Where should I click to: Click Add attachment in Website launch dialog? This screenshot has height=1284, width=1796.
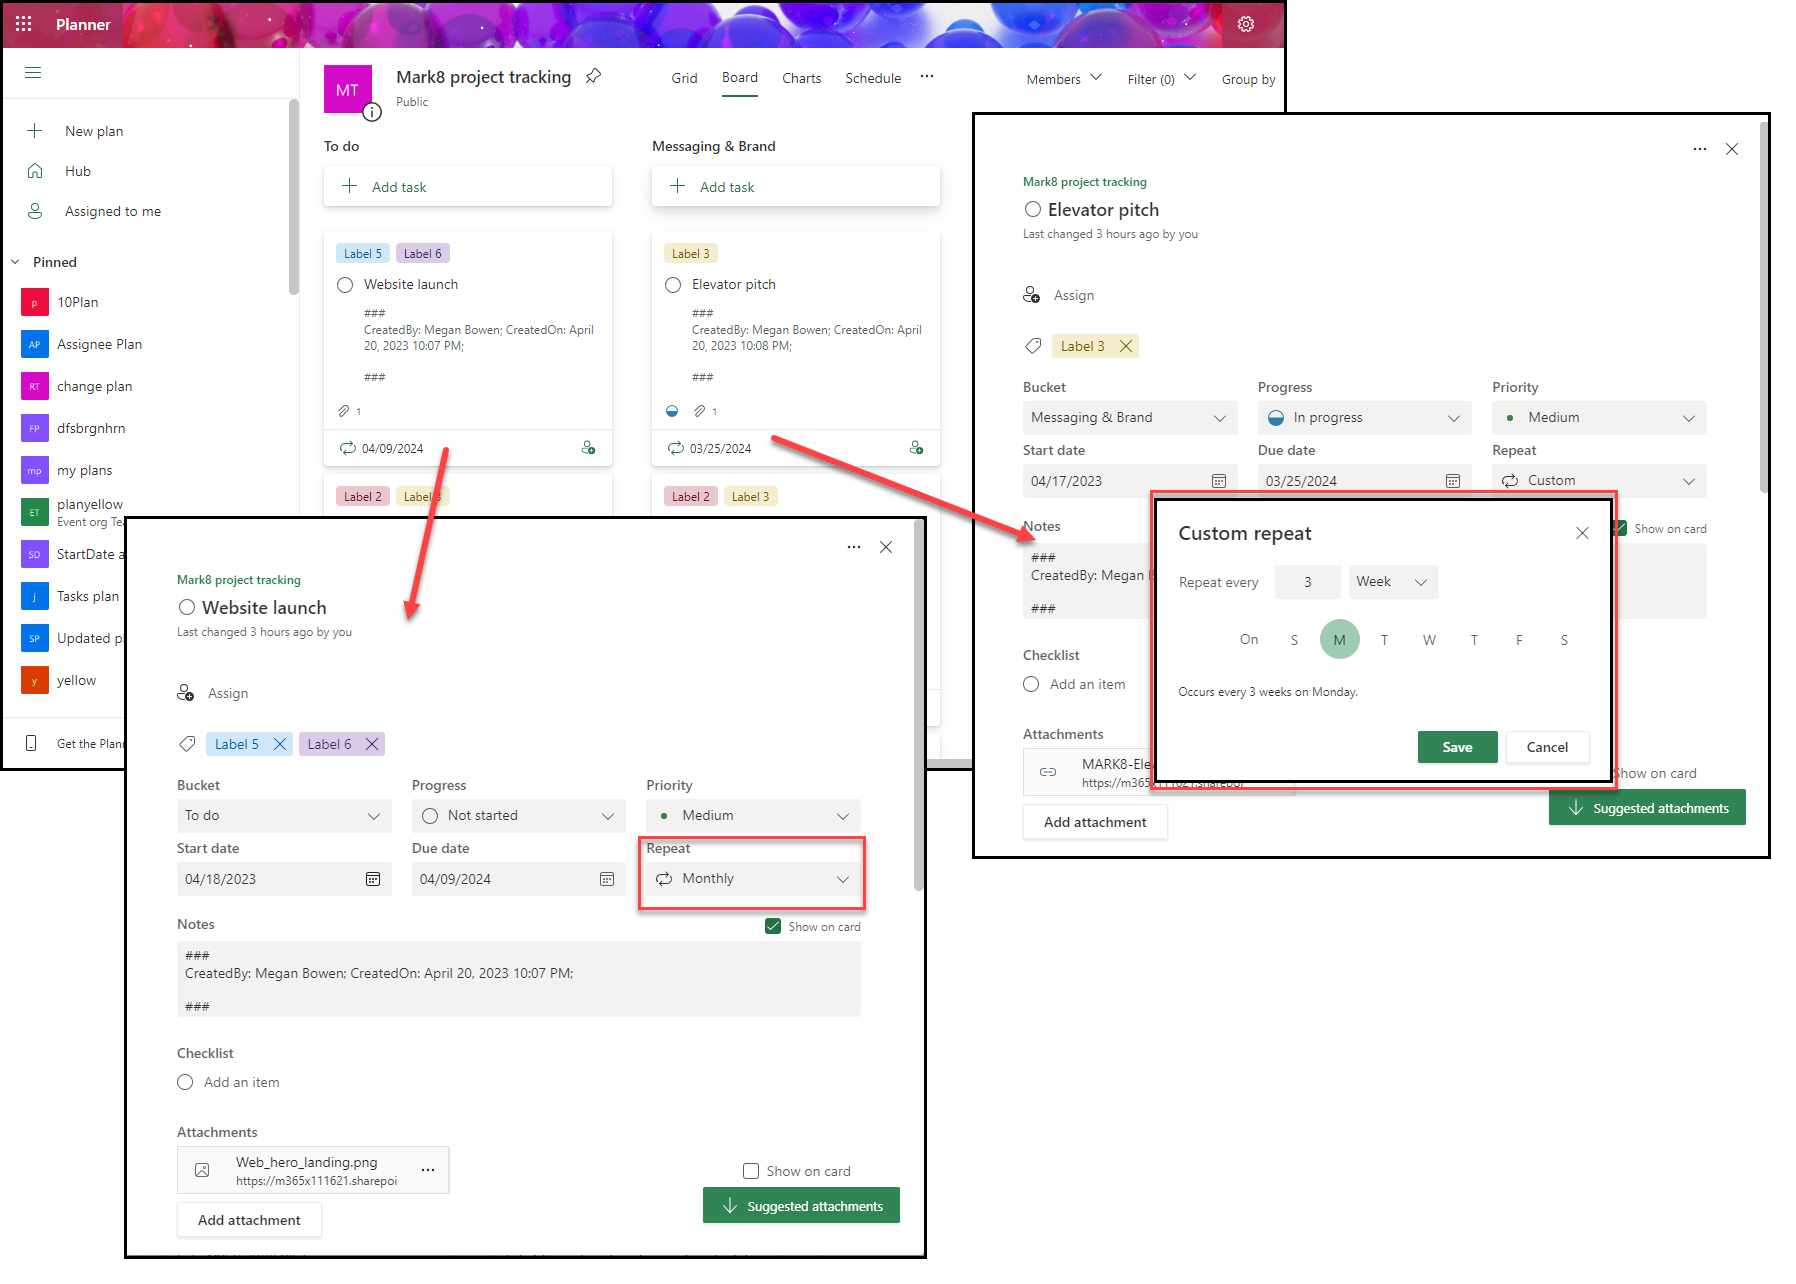point(249,1220)
